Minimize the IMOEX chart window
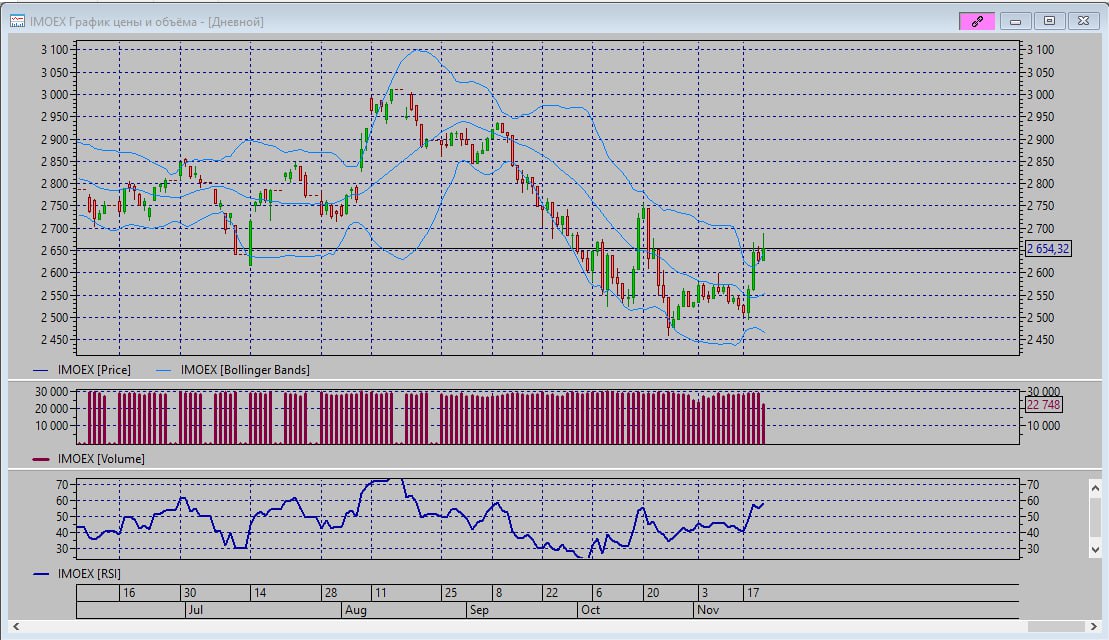This screenshot has width=1109, height=640. (x=1017, y=21)
